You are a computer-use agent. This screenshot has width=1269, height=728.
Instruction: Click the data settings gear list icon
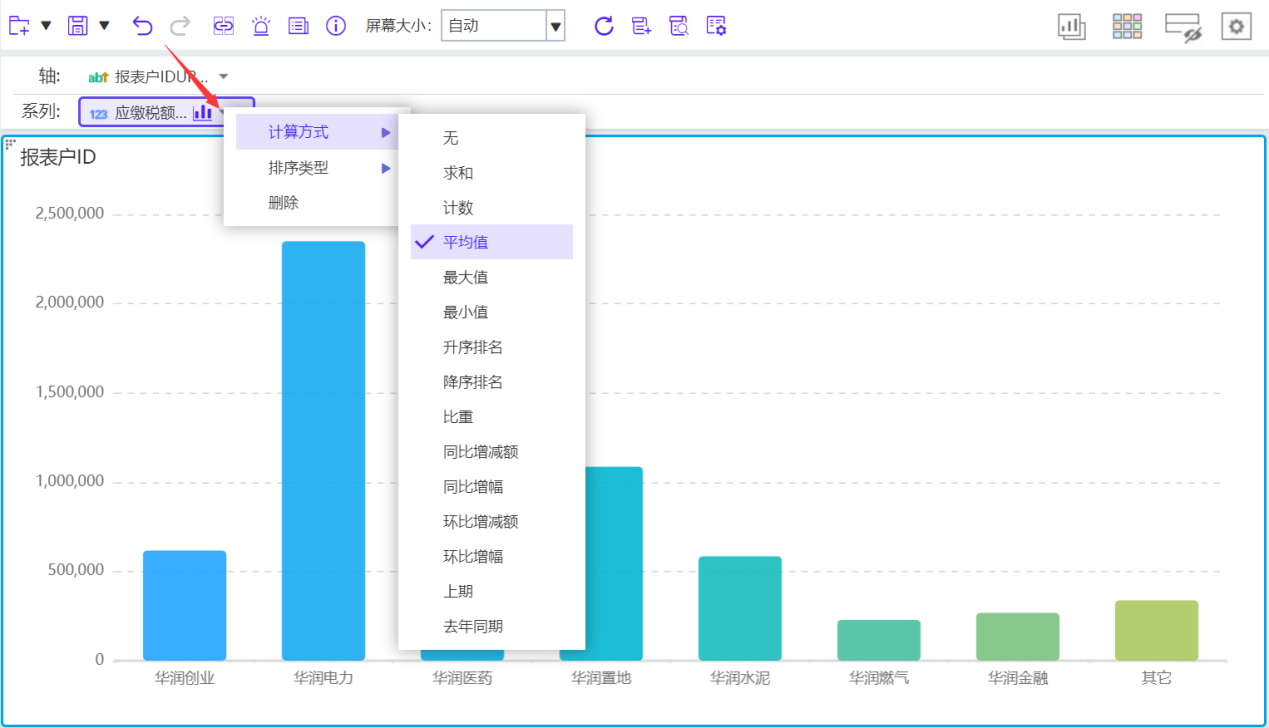coord(716,26)
